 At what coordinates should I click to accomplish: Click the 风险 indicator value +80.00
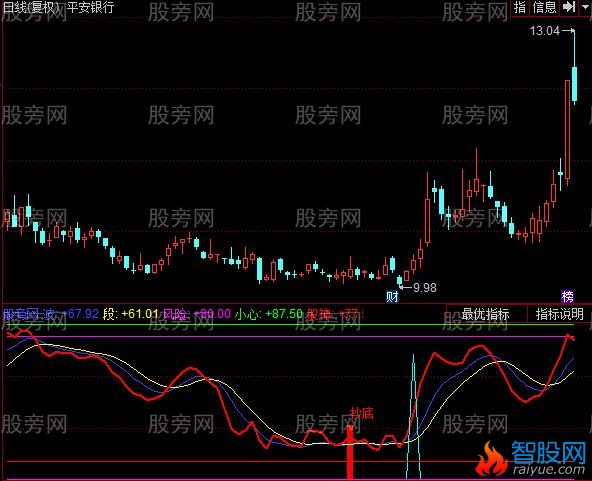[211, 314]
